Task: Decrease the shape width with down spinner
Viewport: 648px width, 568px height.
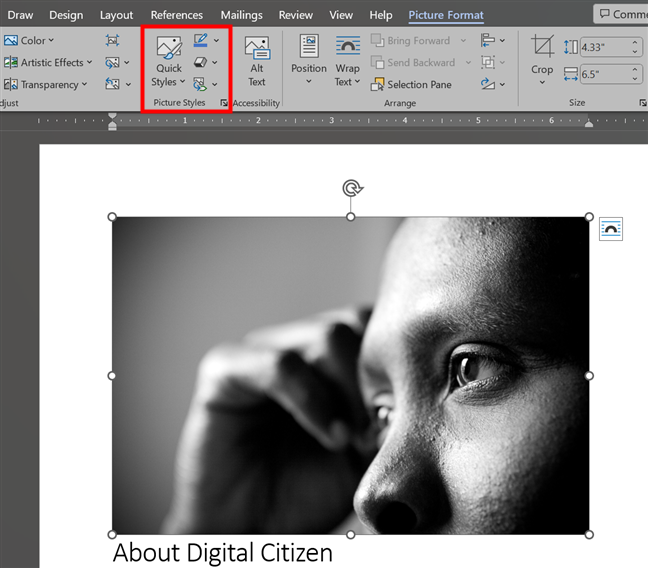Action: click(635, 79)
